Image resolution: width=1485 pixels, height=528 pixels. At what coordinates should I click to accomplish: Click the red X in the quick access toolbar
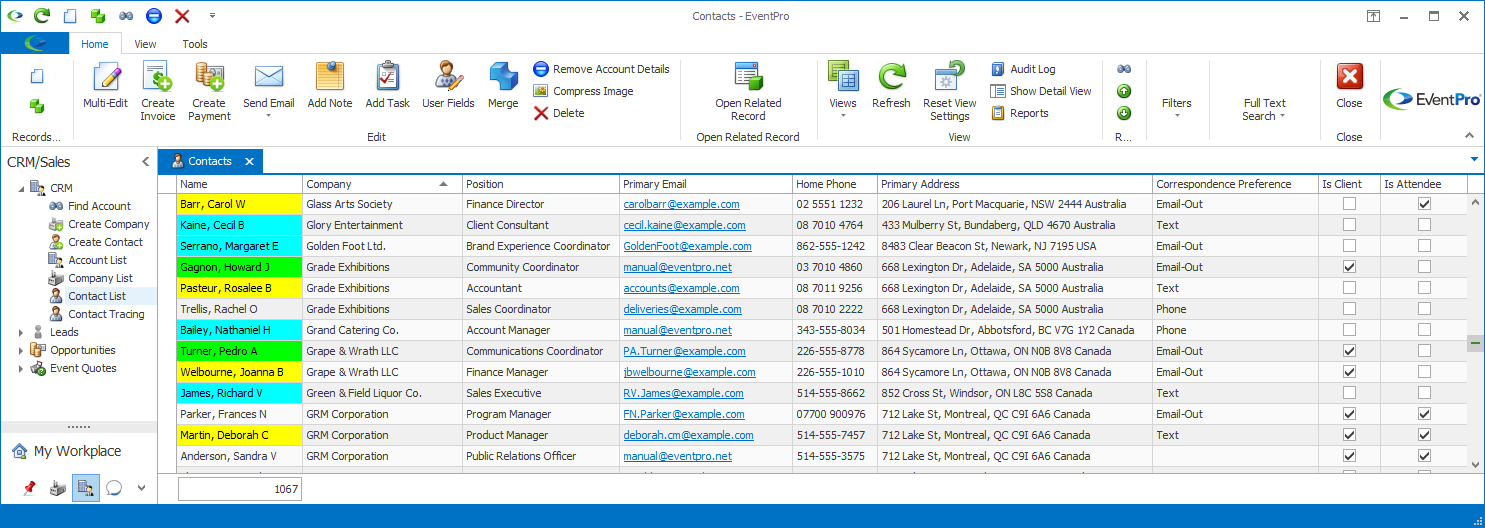(x=182, y=15)
